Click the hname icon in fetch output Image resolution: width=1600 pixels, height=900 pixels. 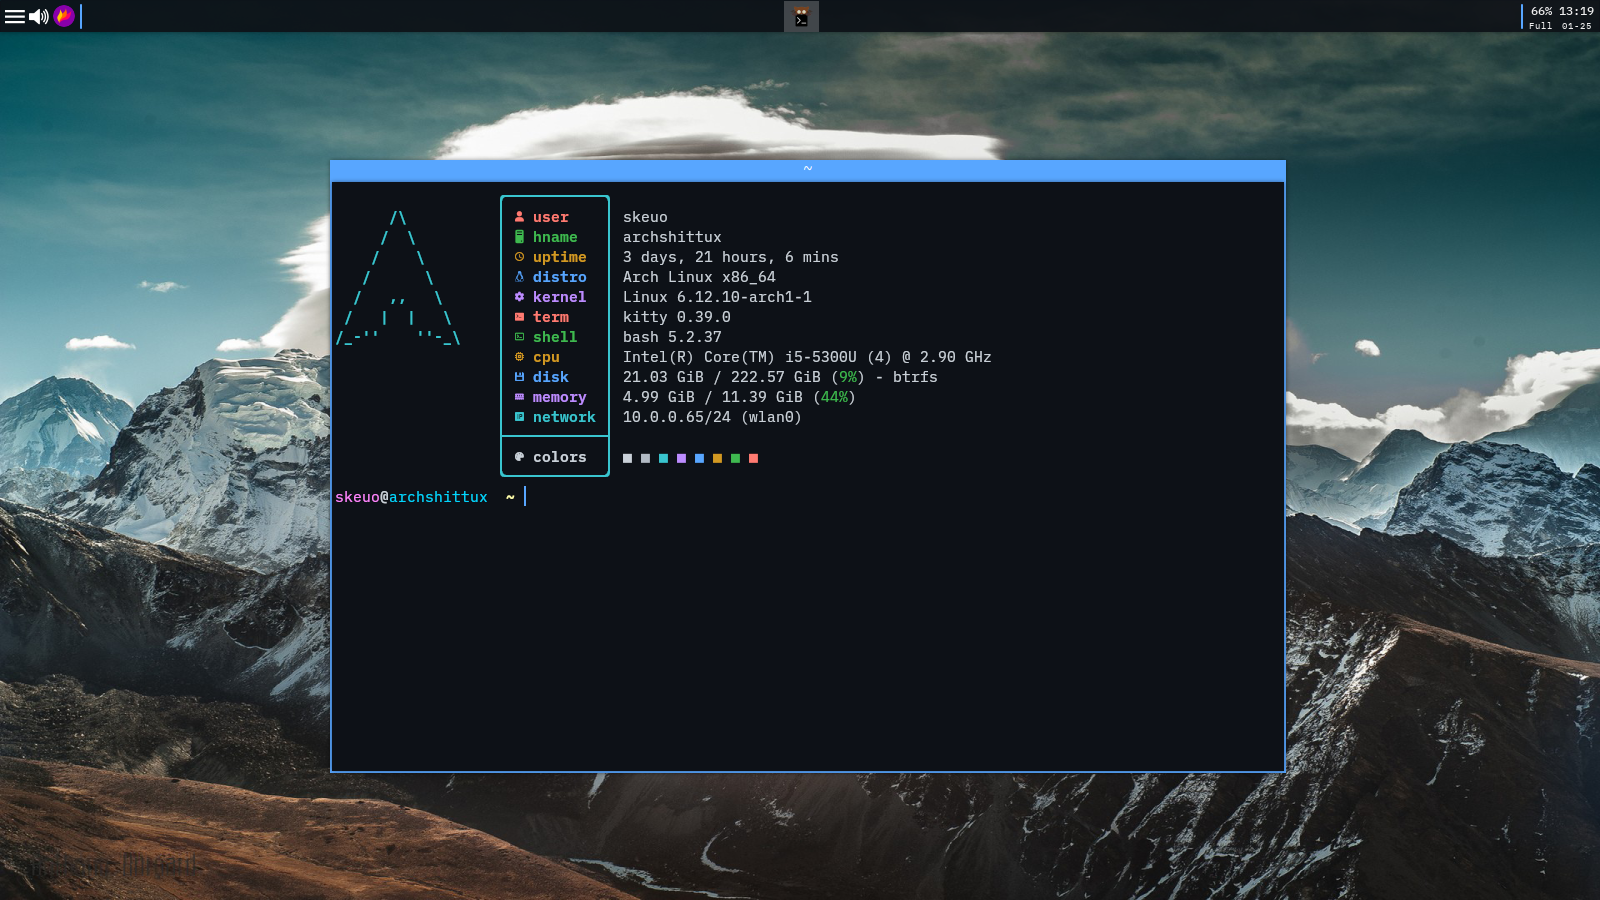[519, 237]
